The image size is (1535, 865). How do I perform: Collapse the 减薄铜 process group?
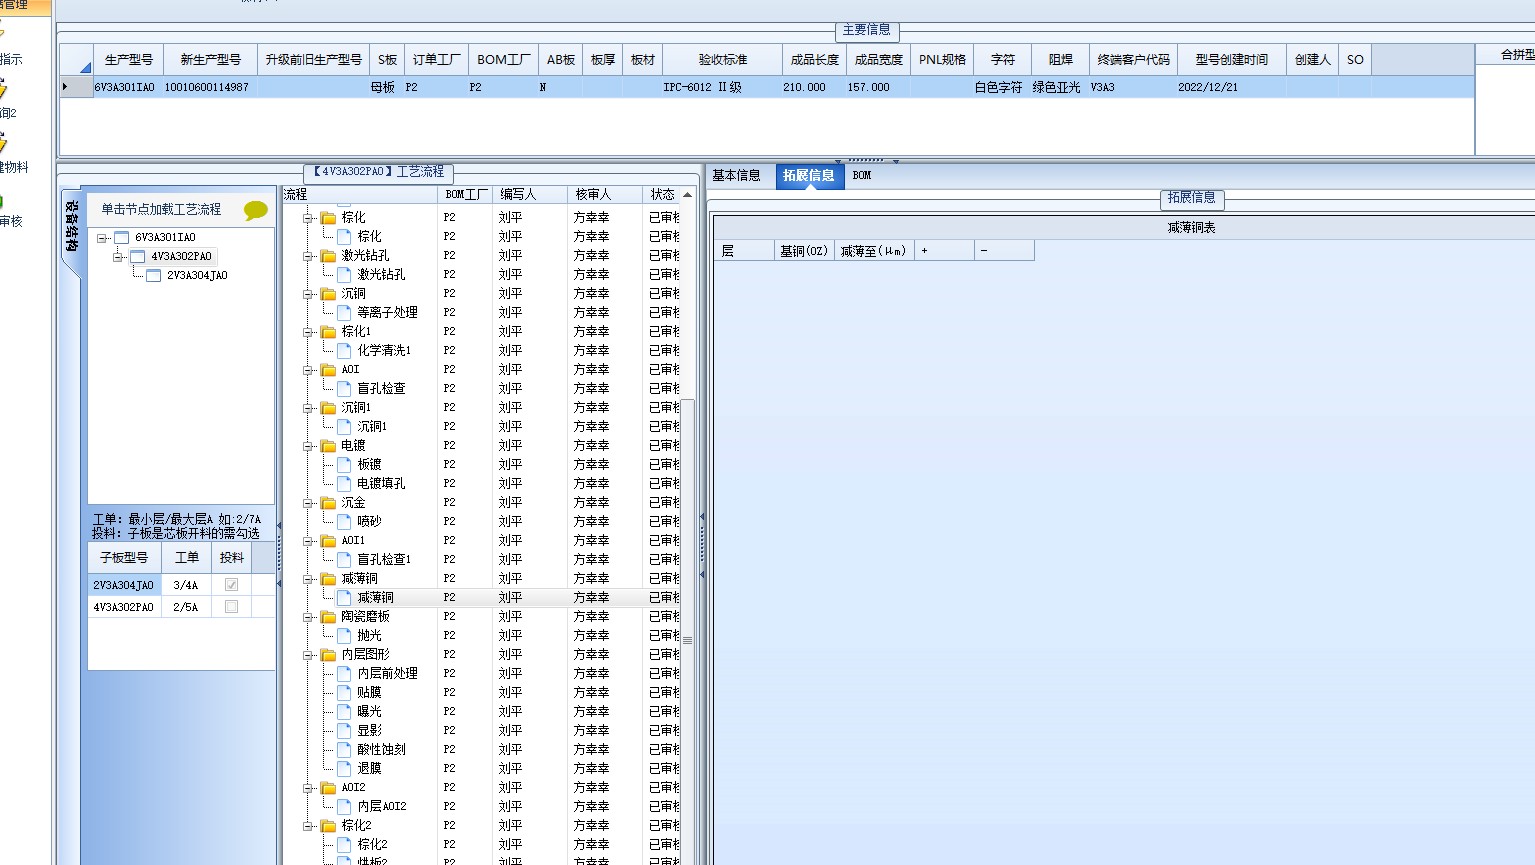(309, 579)
